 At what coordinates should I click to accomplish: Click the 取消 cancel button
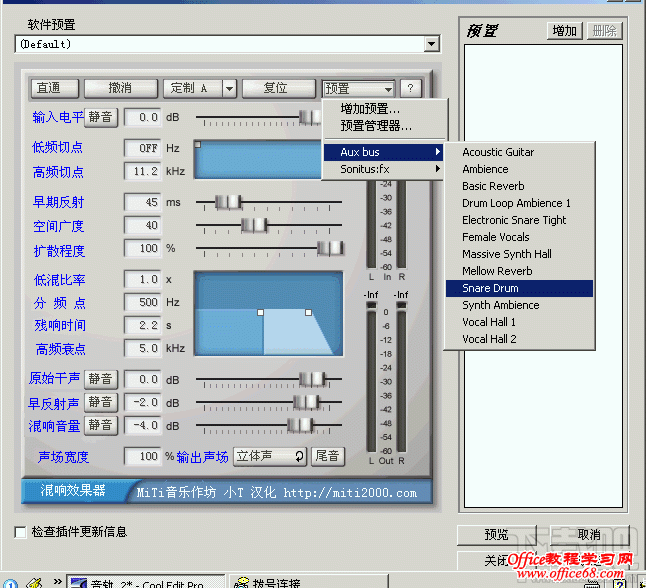pos(589,535)
